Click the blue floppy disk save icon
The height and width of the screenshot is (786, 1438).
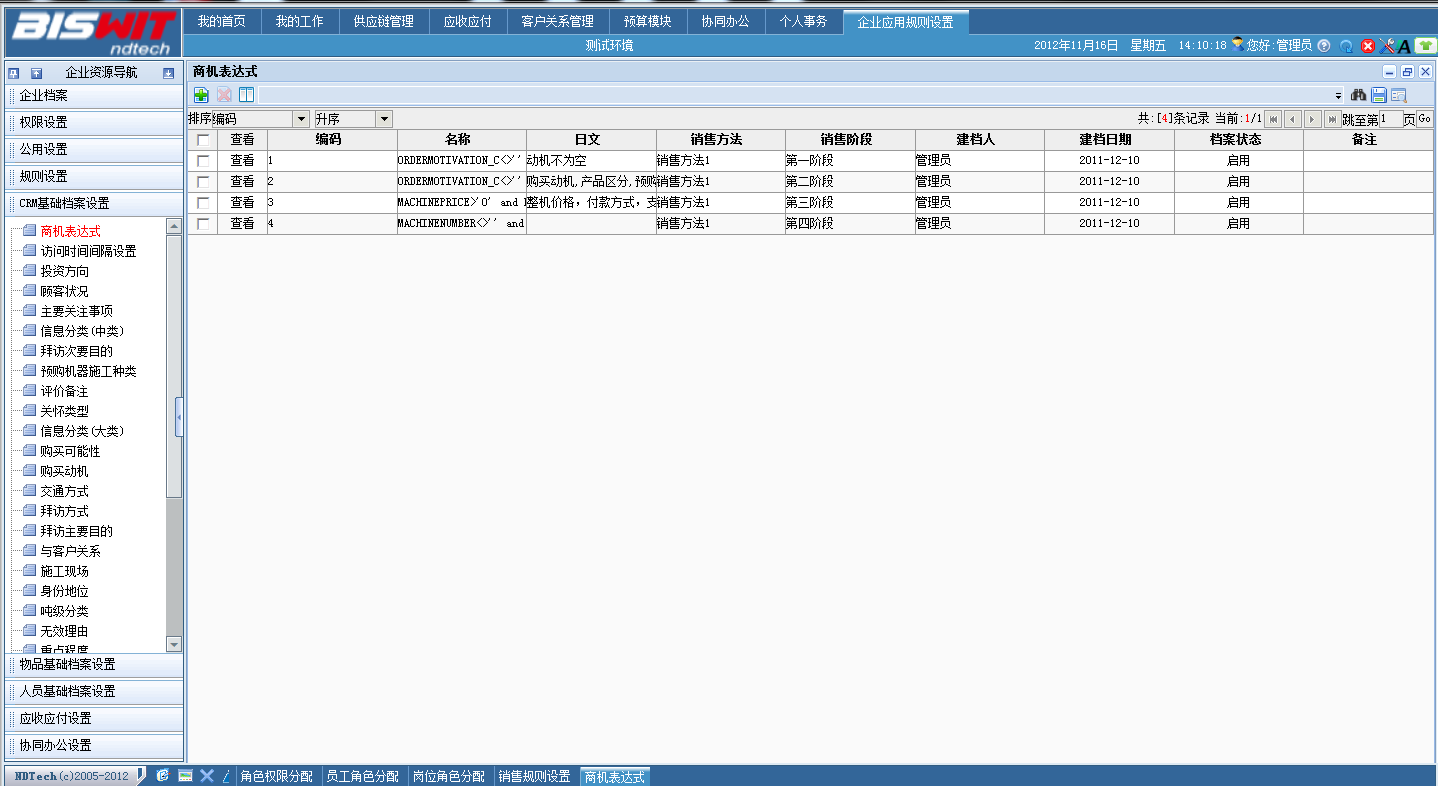click(x=1379, y=95)
